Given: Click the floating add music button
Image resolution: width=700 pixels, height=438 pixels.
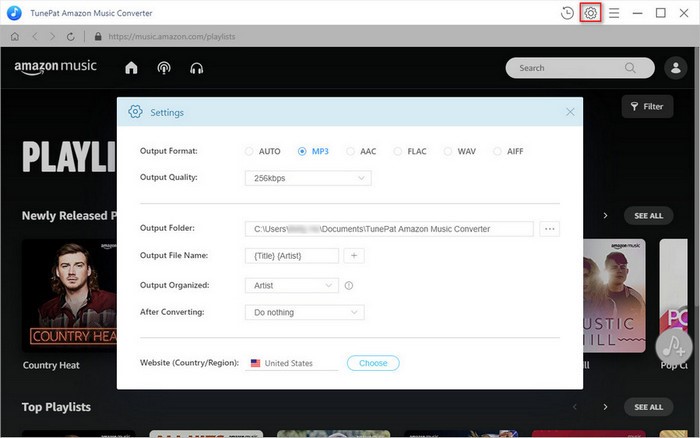Looking at the screenshot, I should [675, 346].
